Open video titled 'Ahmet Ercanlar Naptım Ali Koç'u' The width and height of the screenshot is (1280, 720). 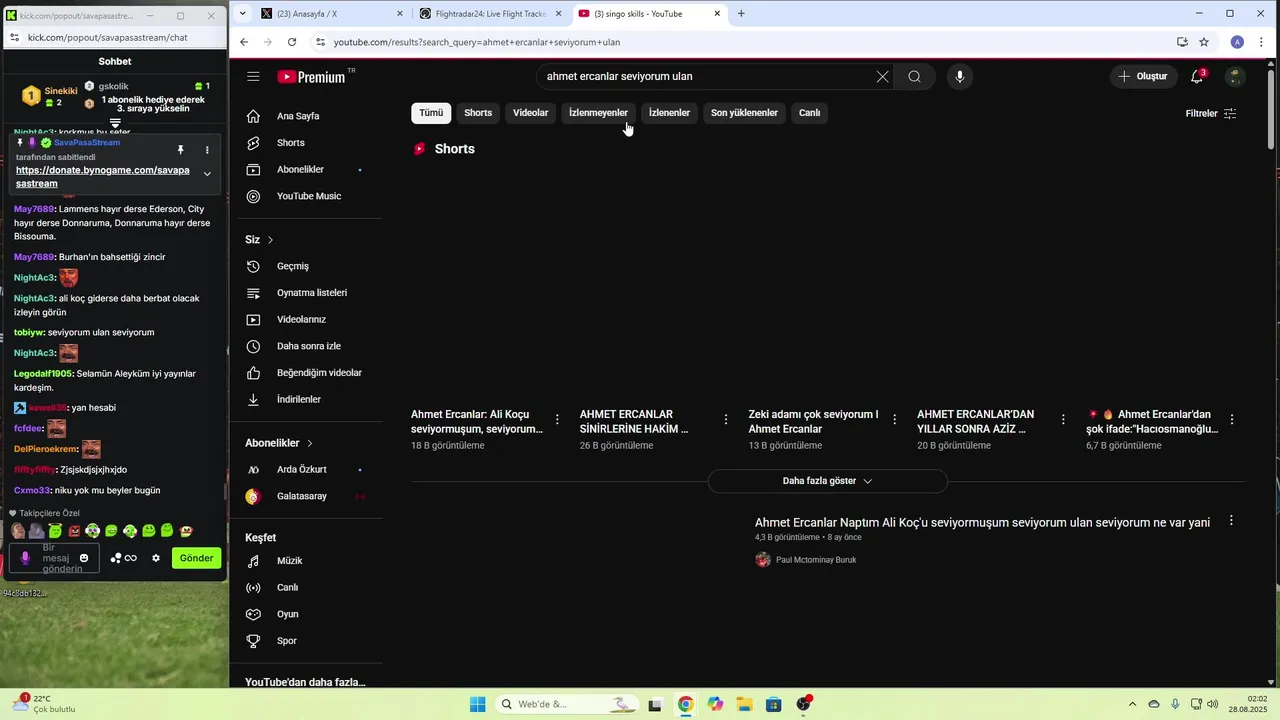982,523
